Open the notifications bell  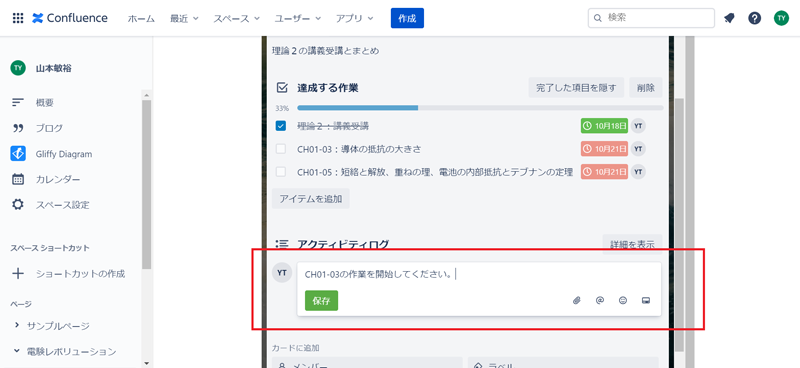pyautogui.click(x=729, y=18)
